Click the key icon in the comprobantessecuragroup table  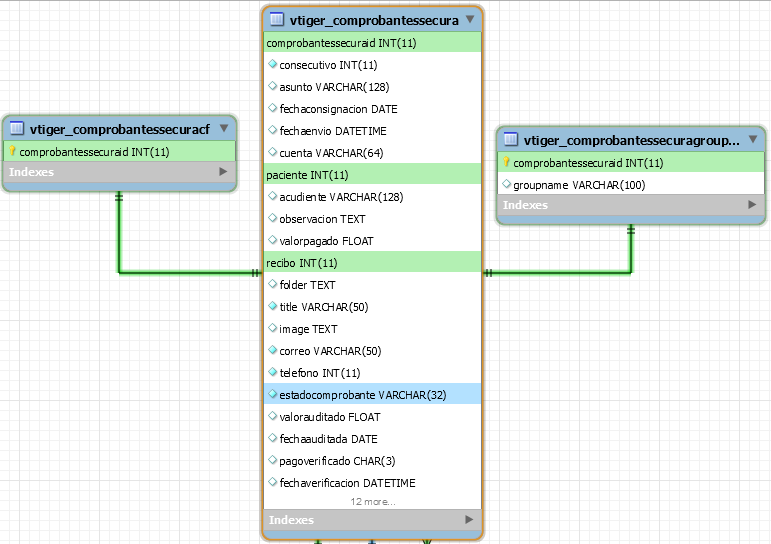pos(506,162)
